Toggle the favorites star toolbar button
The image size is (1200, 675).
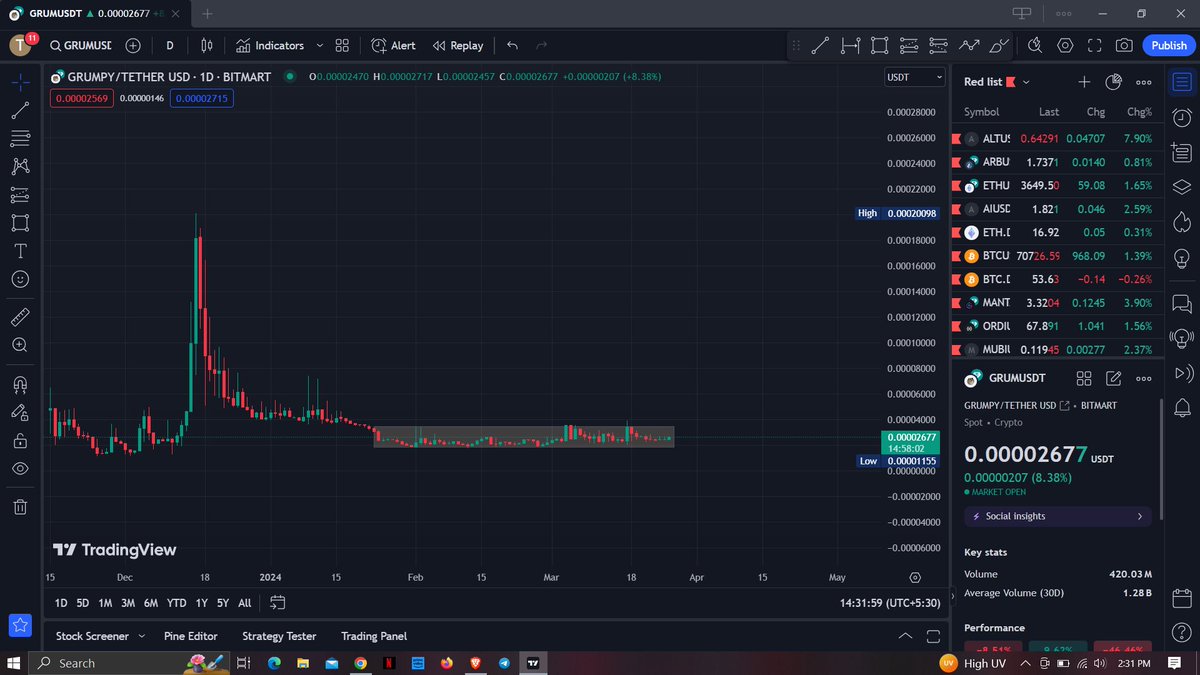tap(20, 626)
